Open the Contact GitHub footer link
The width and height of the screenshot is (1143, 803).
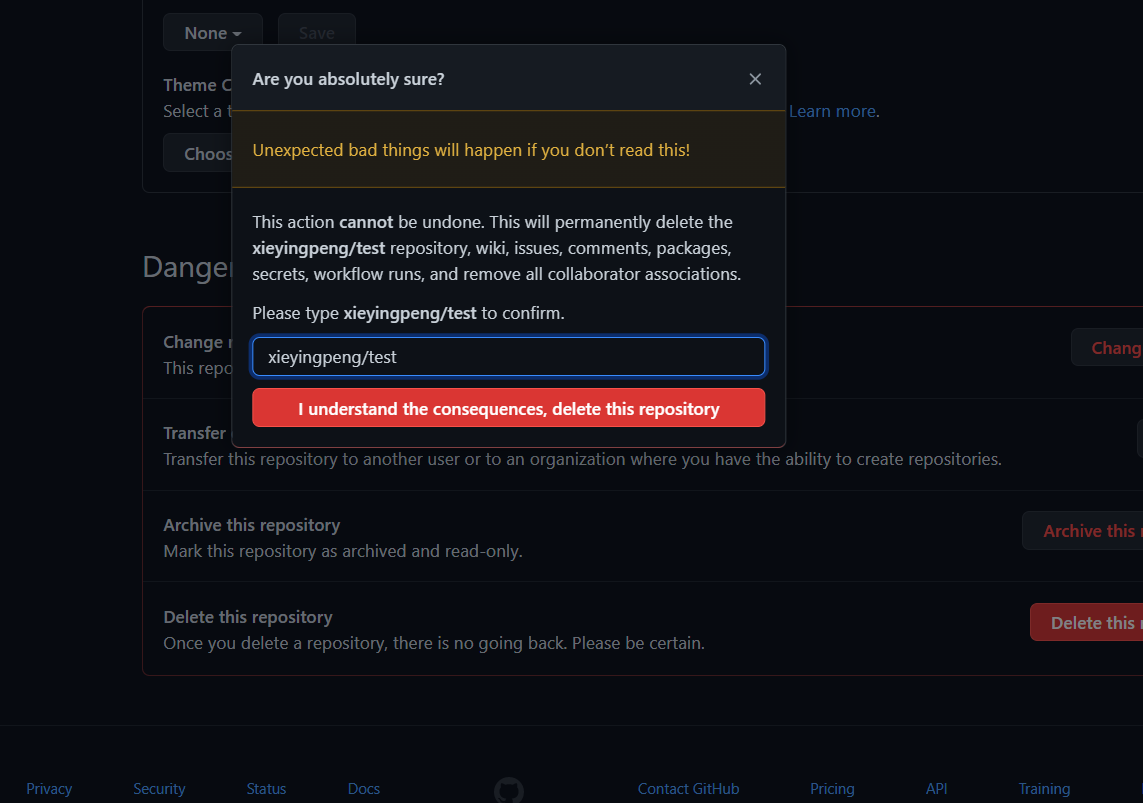(x=688, y=788)
